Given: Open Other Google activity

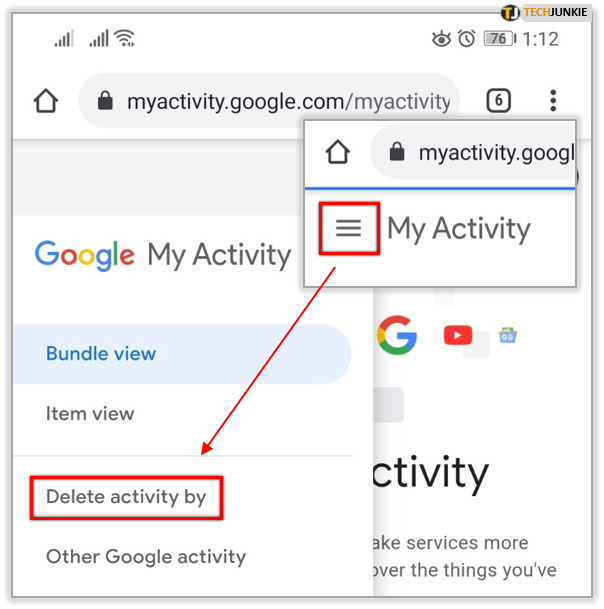Looking at the screenshot, I should pos(146,557).
